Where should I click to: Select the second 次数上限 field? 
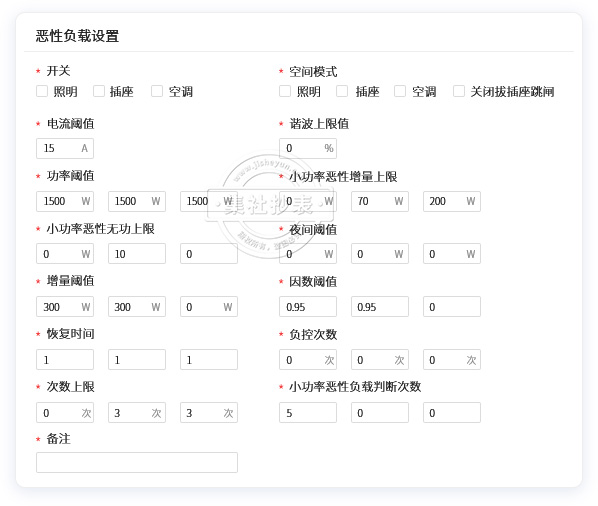137,413
